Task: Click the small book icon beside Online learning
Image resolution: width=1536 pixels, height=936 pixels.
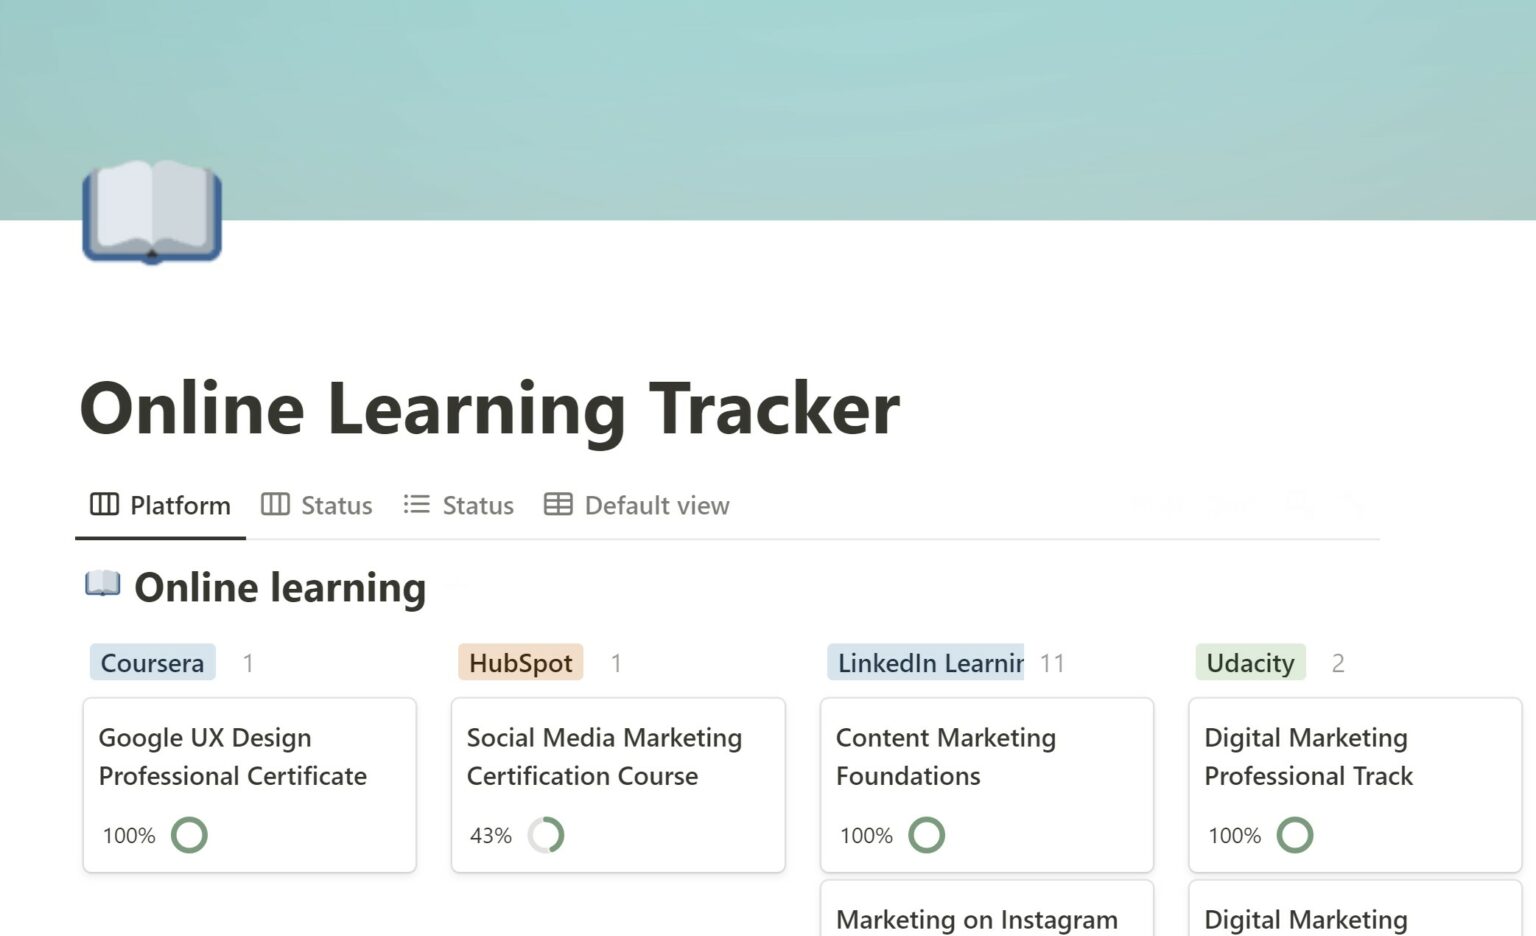Action: point(103,584)
